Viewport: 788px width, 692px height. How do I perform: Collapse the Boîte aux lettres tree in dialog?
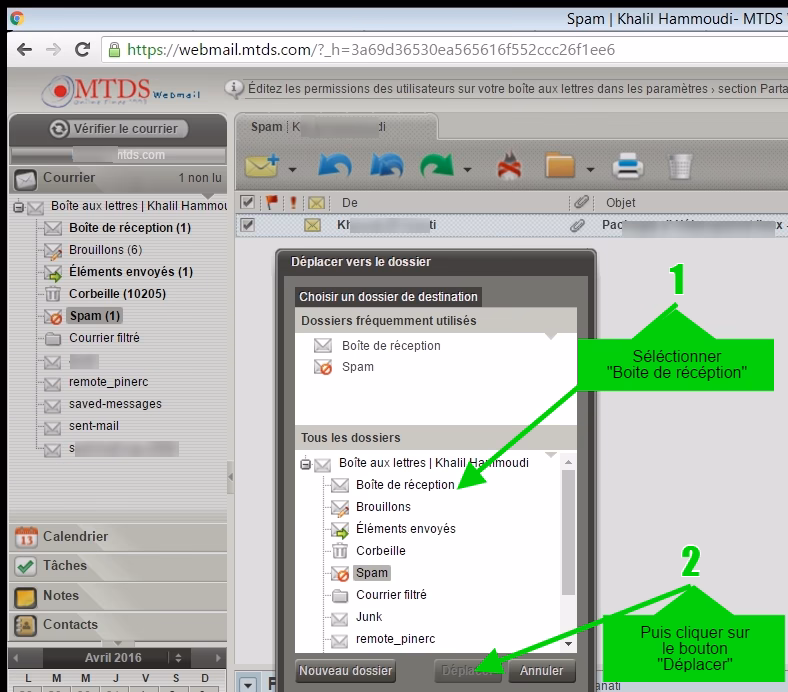pyautogui.click(x=304, y=464)
